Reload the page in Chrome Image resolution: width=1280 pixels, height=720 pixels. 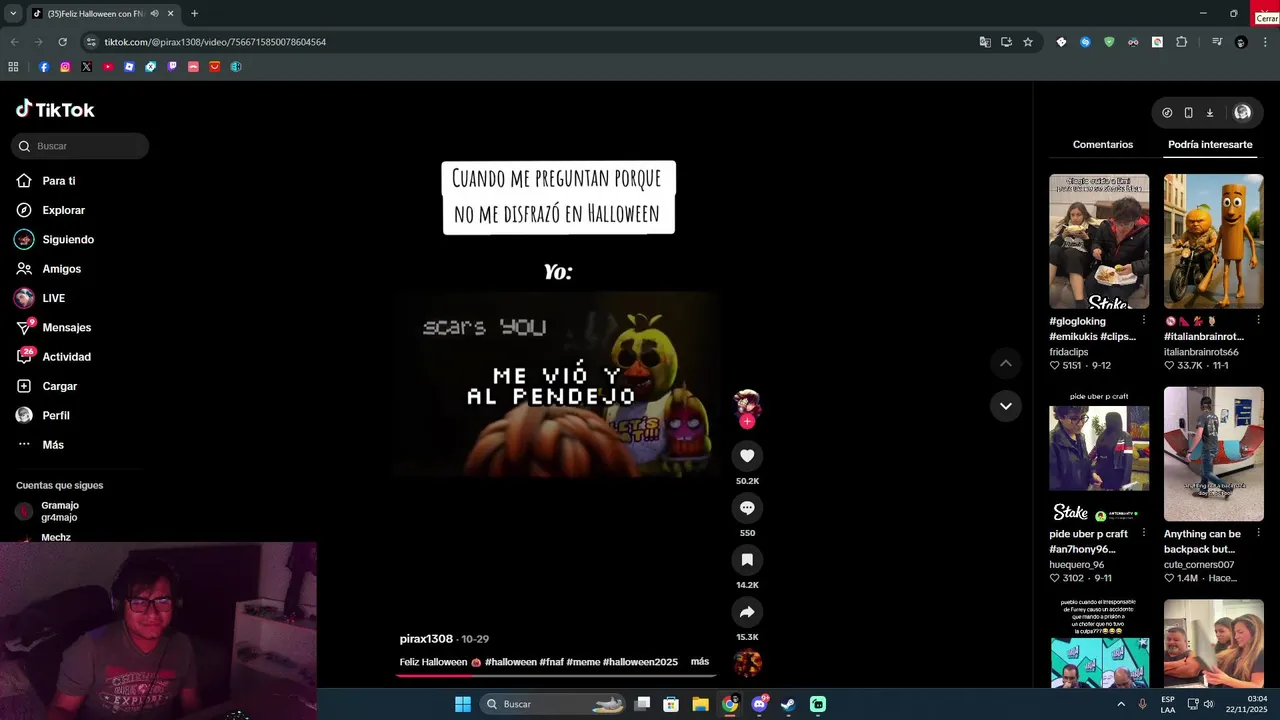pos(62,42)
